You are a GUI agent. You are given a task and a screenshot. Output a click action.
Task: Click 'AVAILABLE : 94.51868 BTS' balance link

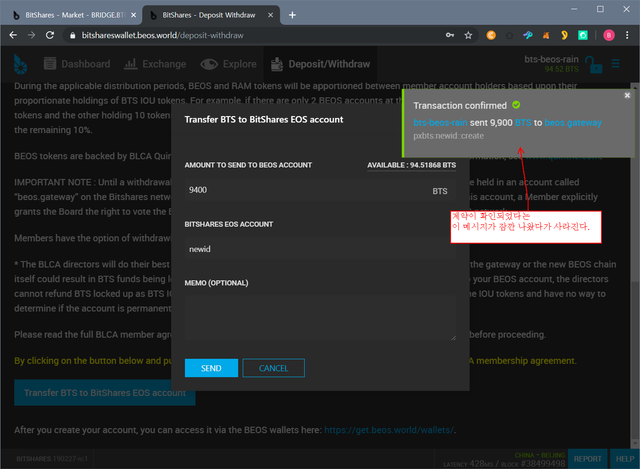point(411,165)
